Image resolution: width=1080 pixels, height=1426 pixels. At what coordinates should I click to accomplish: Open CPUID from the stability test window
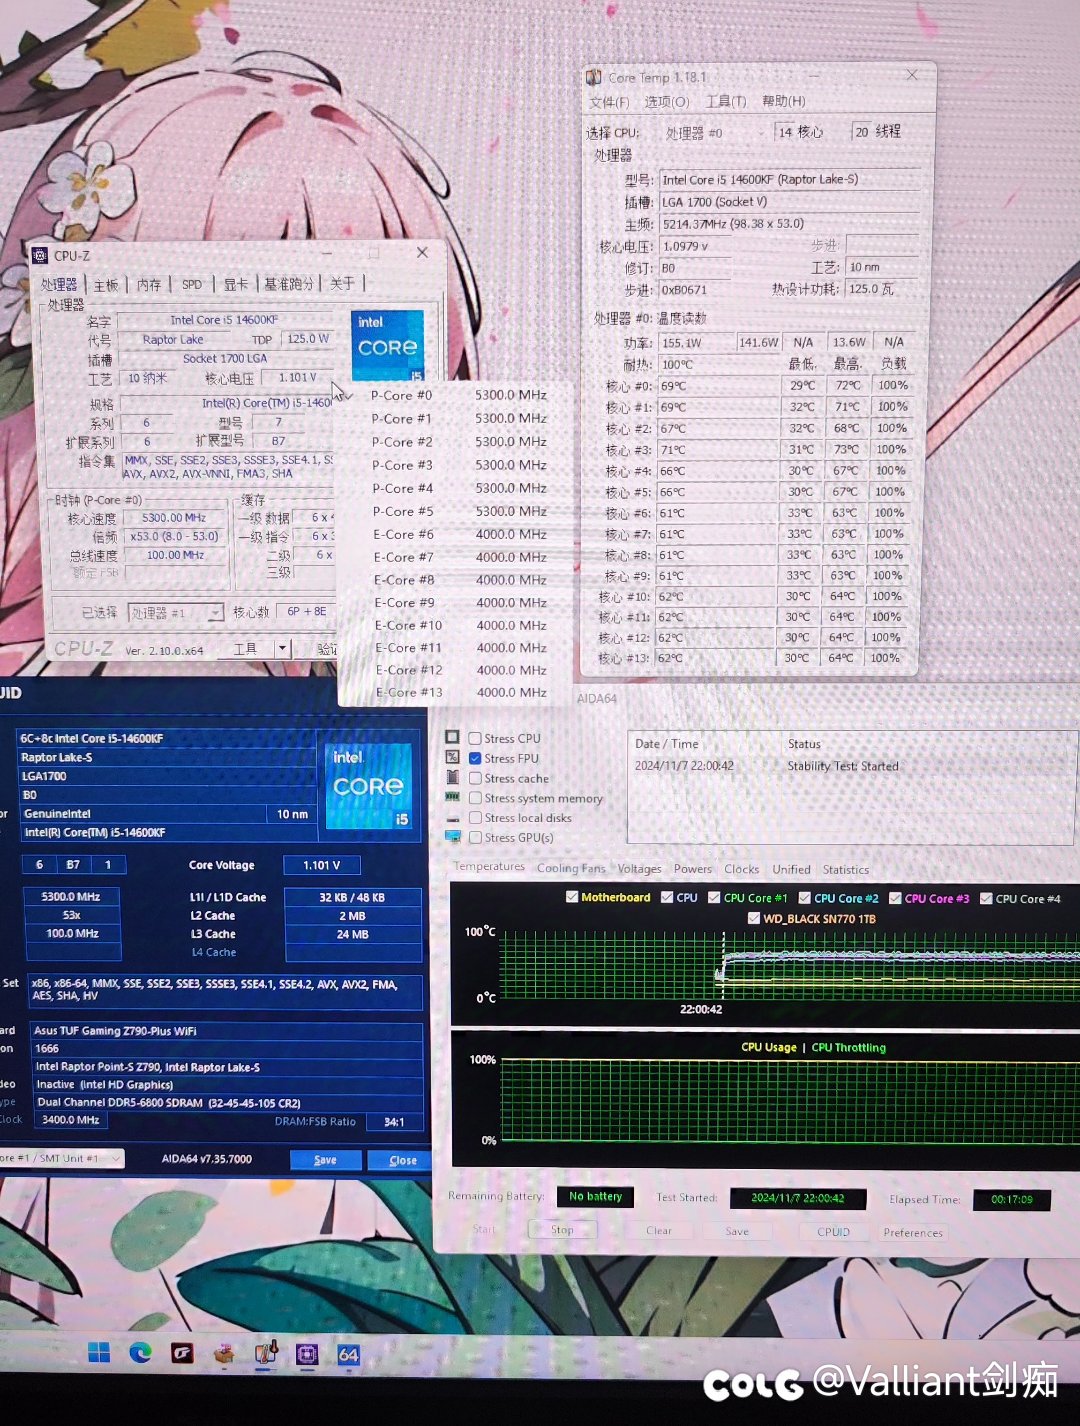[x=833, y=1232]
